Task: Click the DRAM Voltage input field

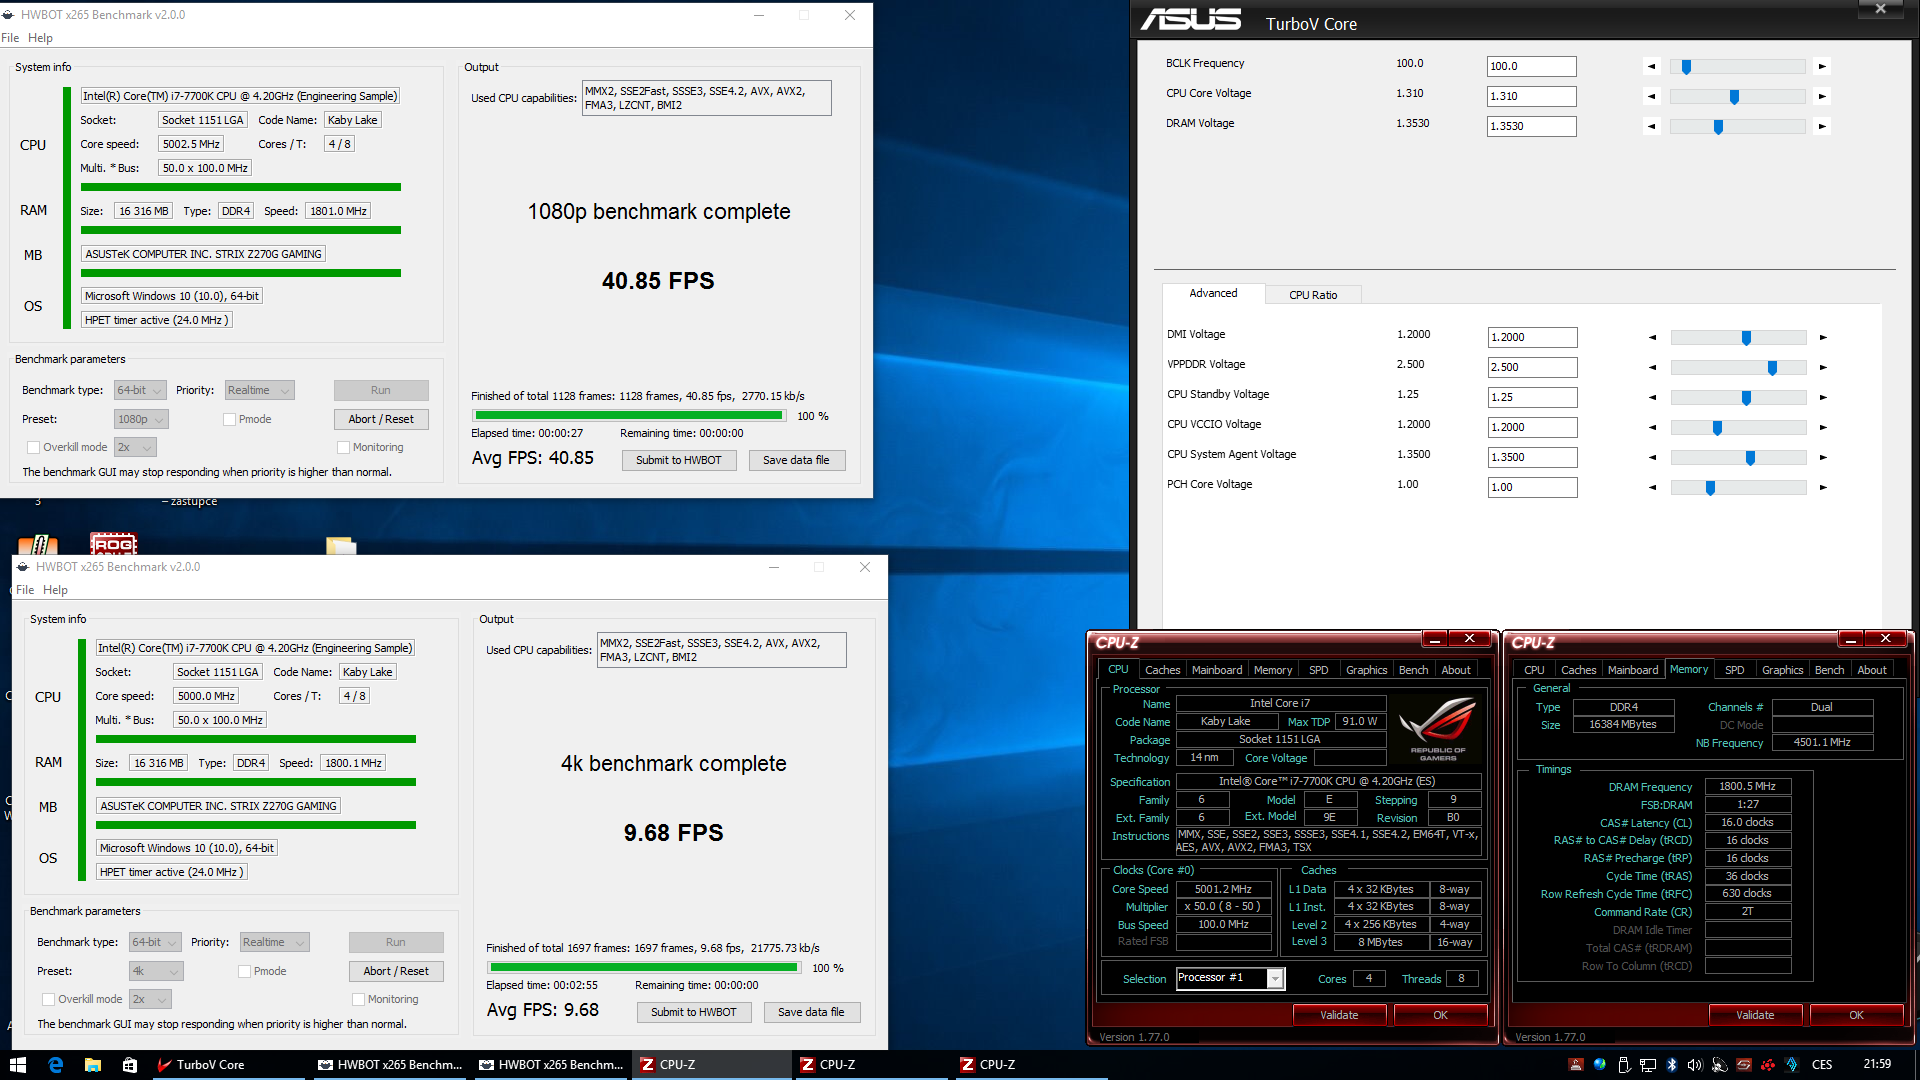Action: tap(1531, 127)
